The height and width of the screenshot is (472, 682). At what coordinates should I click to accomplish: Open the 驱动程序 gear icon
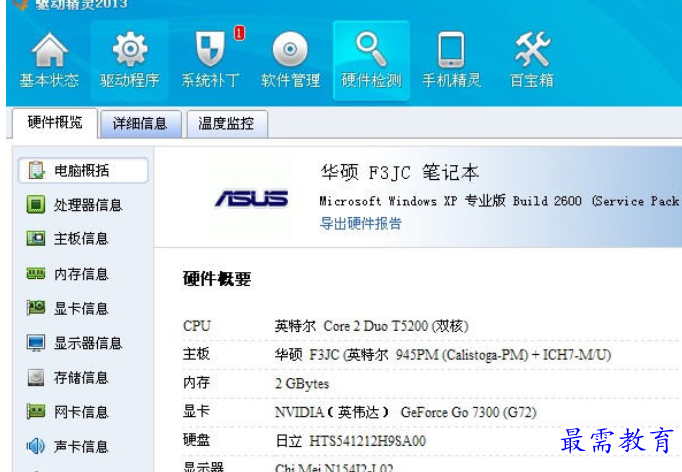tap(130, 49)
